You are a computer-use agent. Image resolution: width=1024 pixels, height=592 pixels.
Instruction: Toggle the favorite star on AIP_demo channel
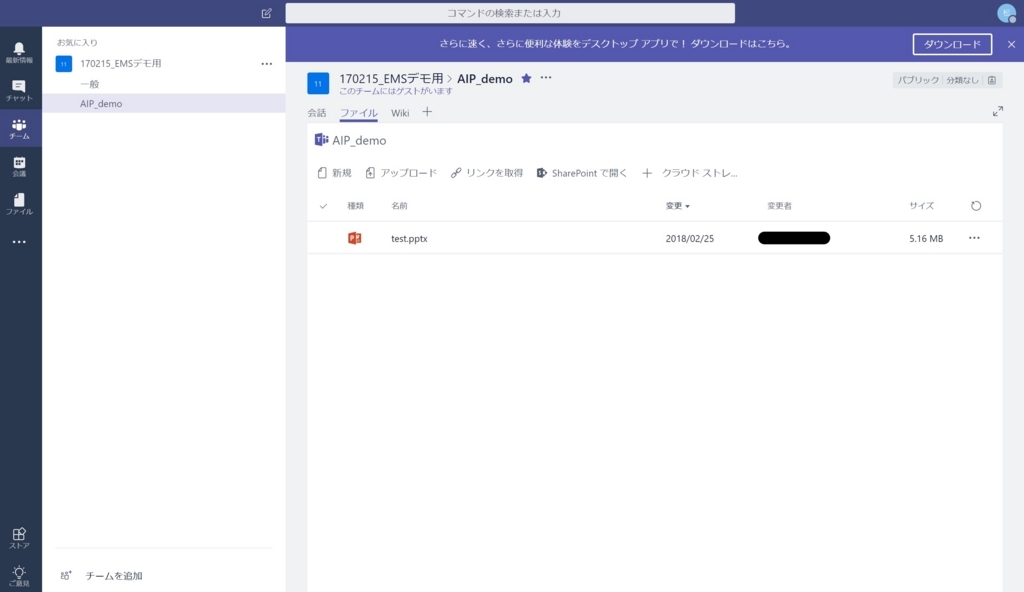coord(526,76)
